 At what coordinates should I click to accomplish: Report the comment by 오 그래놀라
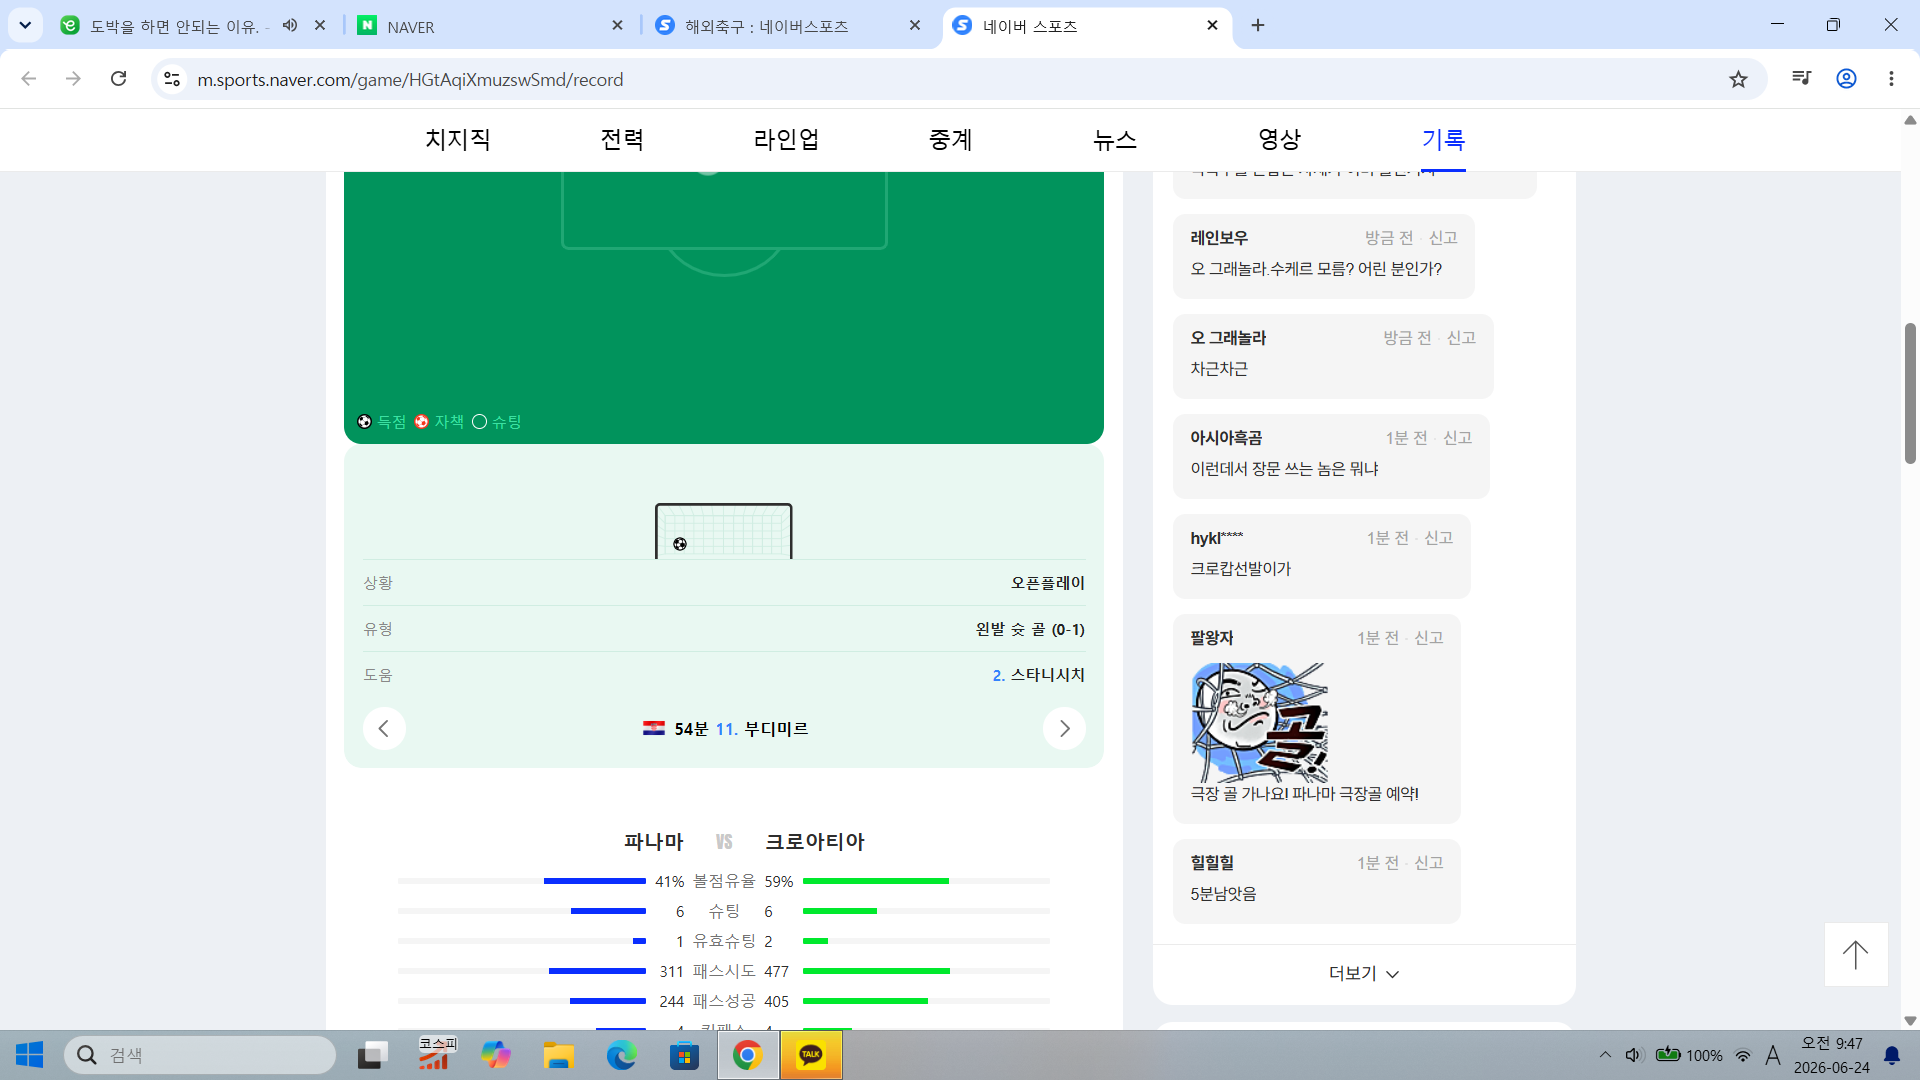(x=1461, y=338)
